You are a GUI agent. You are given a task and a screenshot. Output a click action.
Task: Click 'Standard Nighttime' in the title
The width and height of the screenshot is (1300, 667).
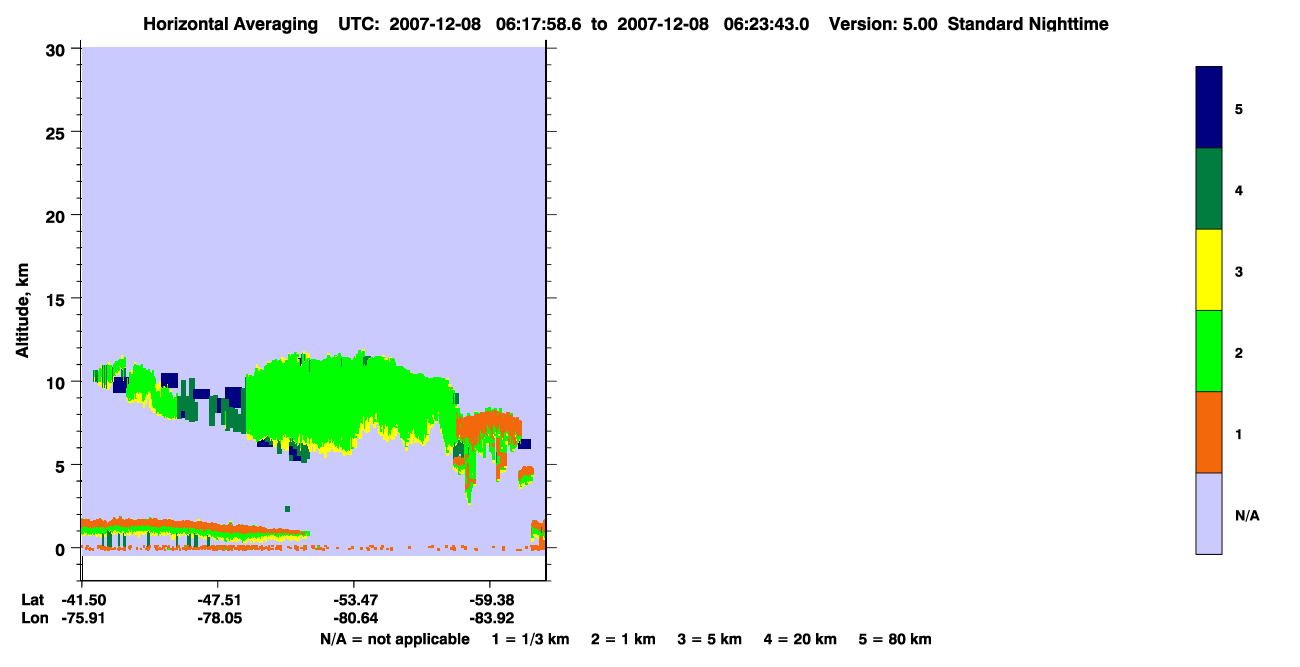click(x=1028, y=24)
